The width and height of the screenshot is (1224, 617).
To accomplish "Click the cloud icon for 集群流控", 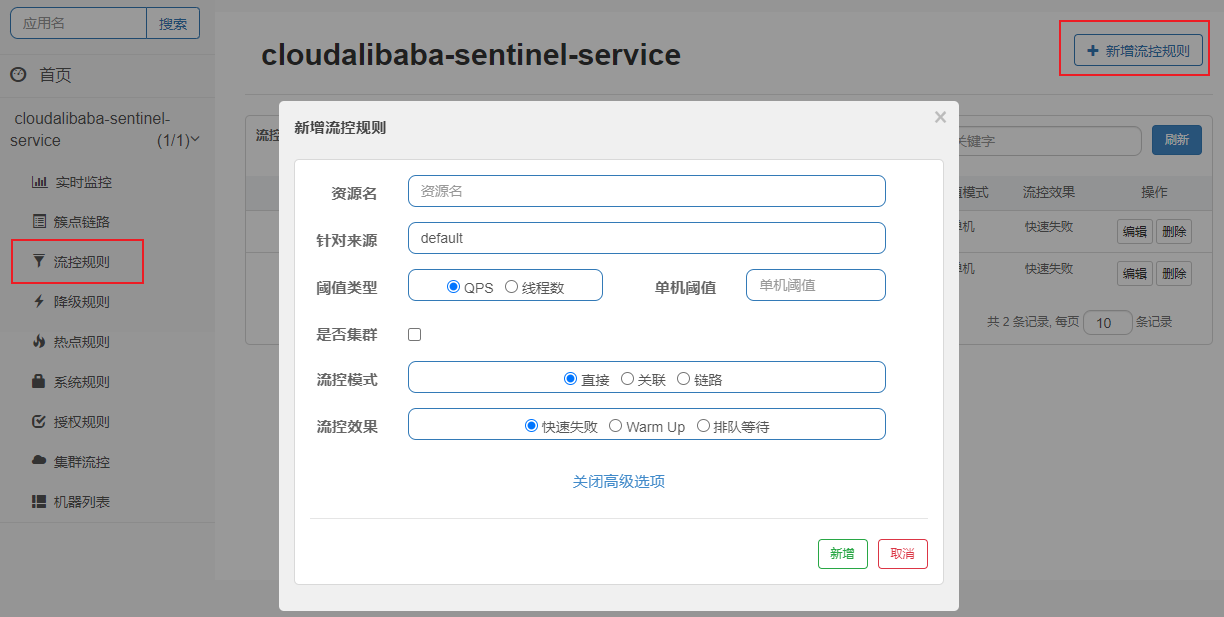I will [39, 461].
